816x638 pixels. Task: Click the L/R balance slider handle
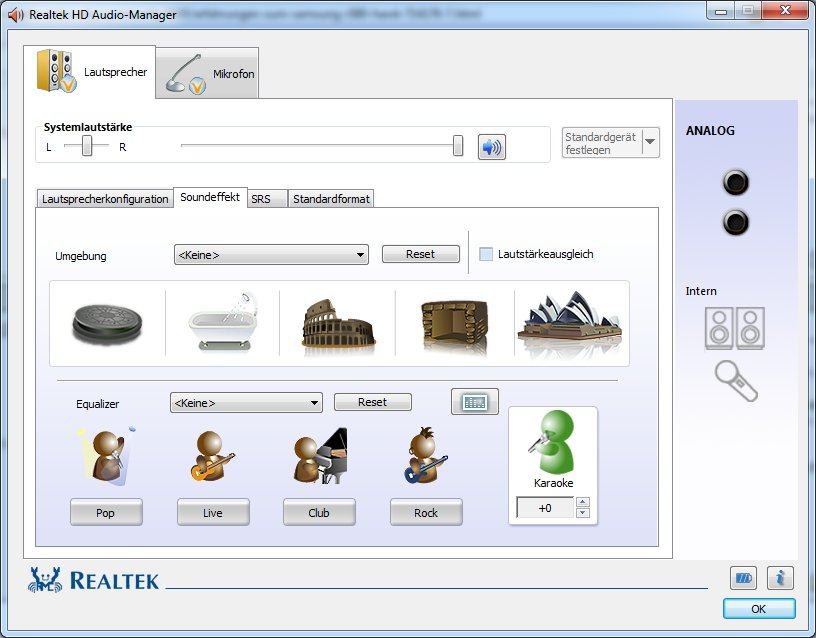pos(87,146)
